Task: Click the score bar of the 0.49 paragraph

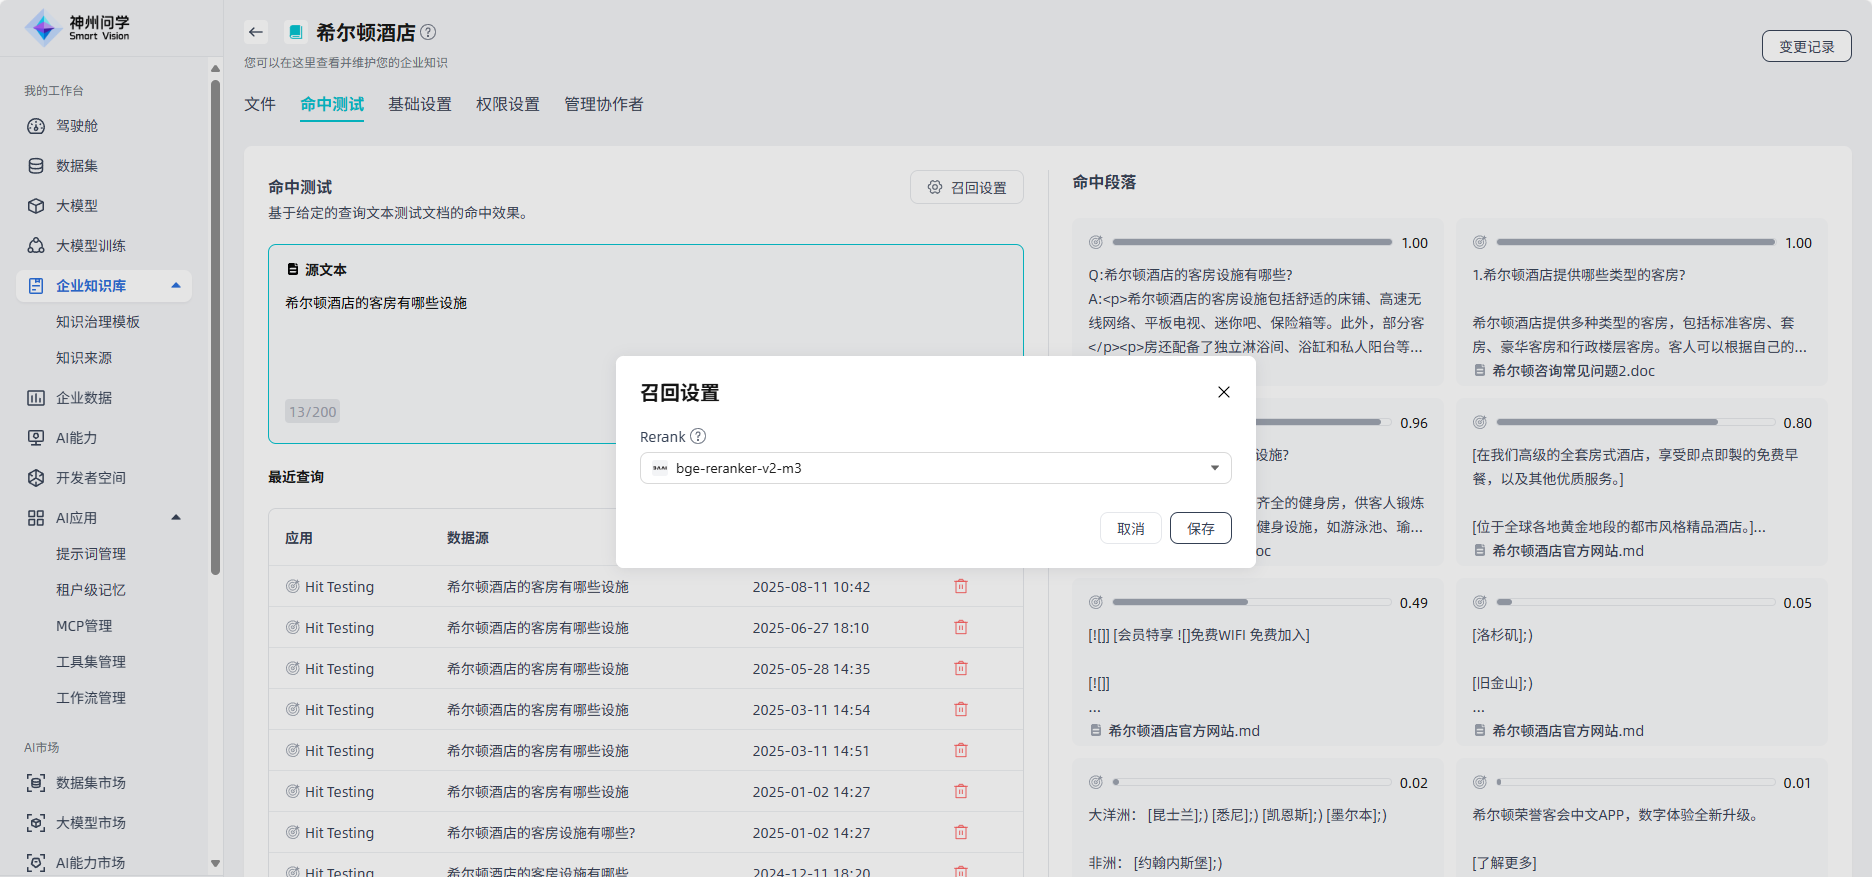Action: [x=1252, y=602]
